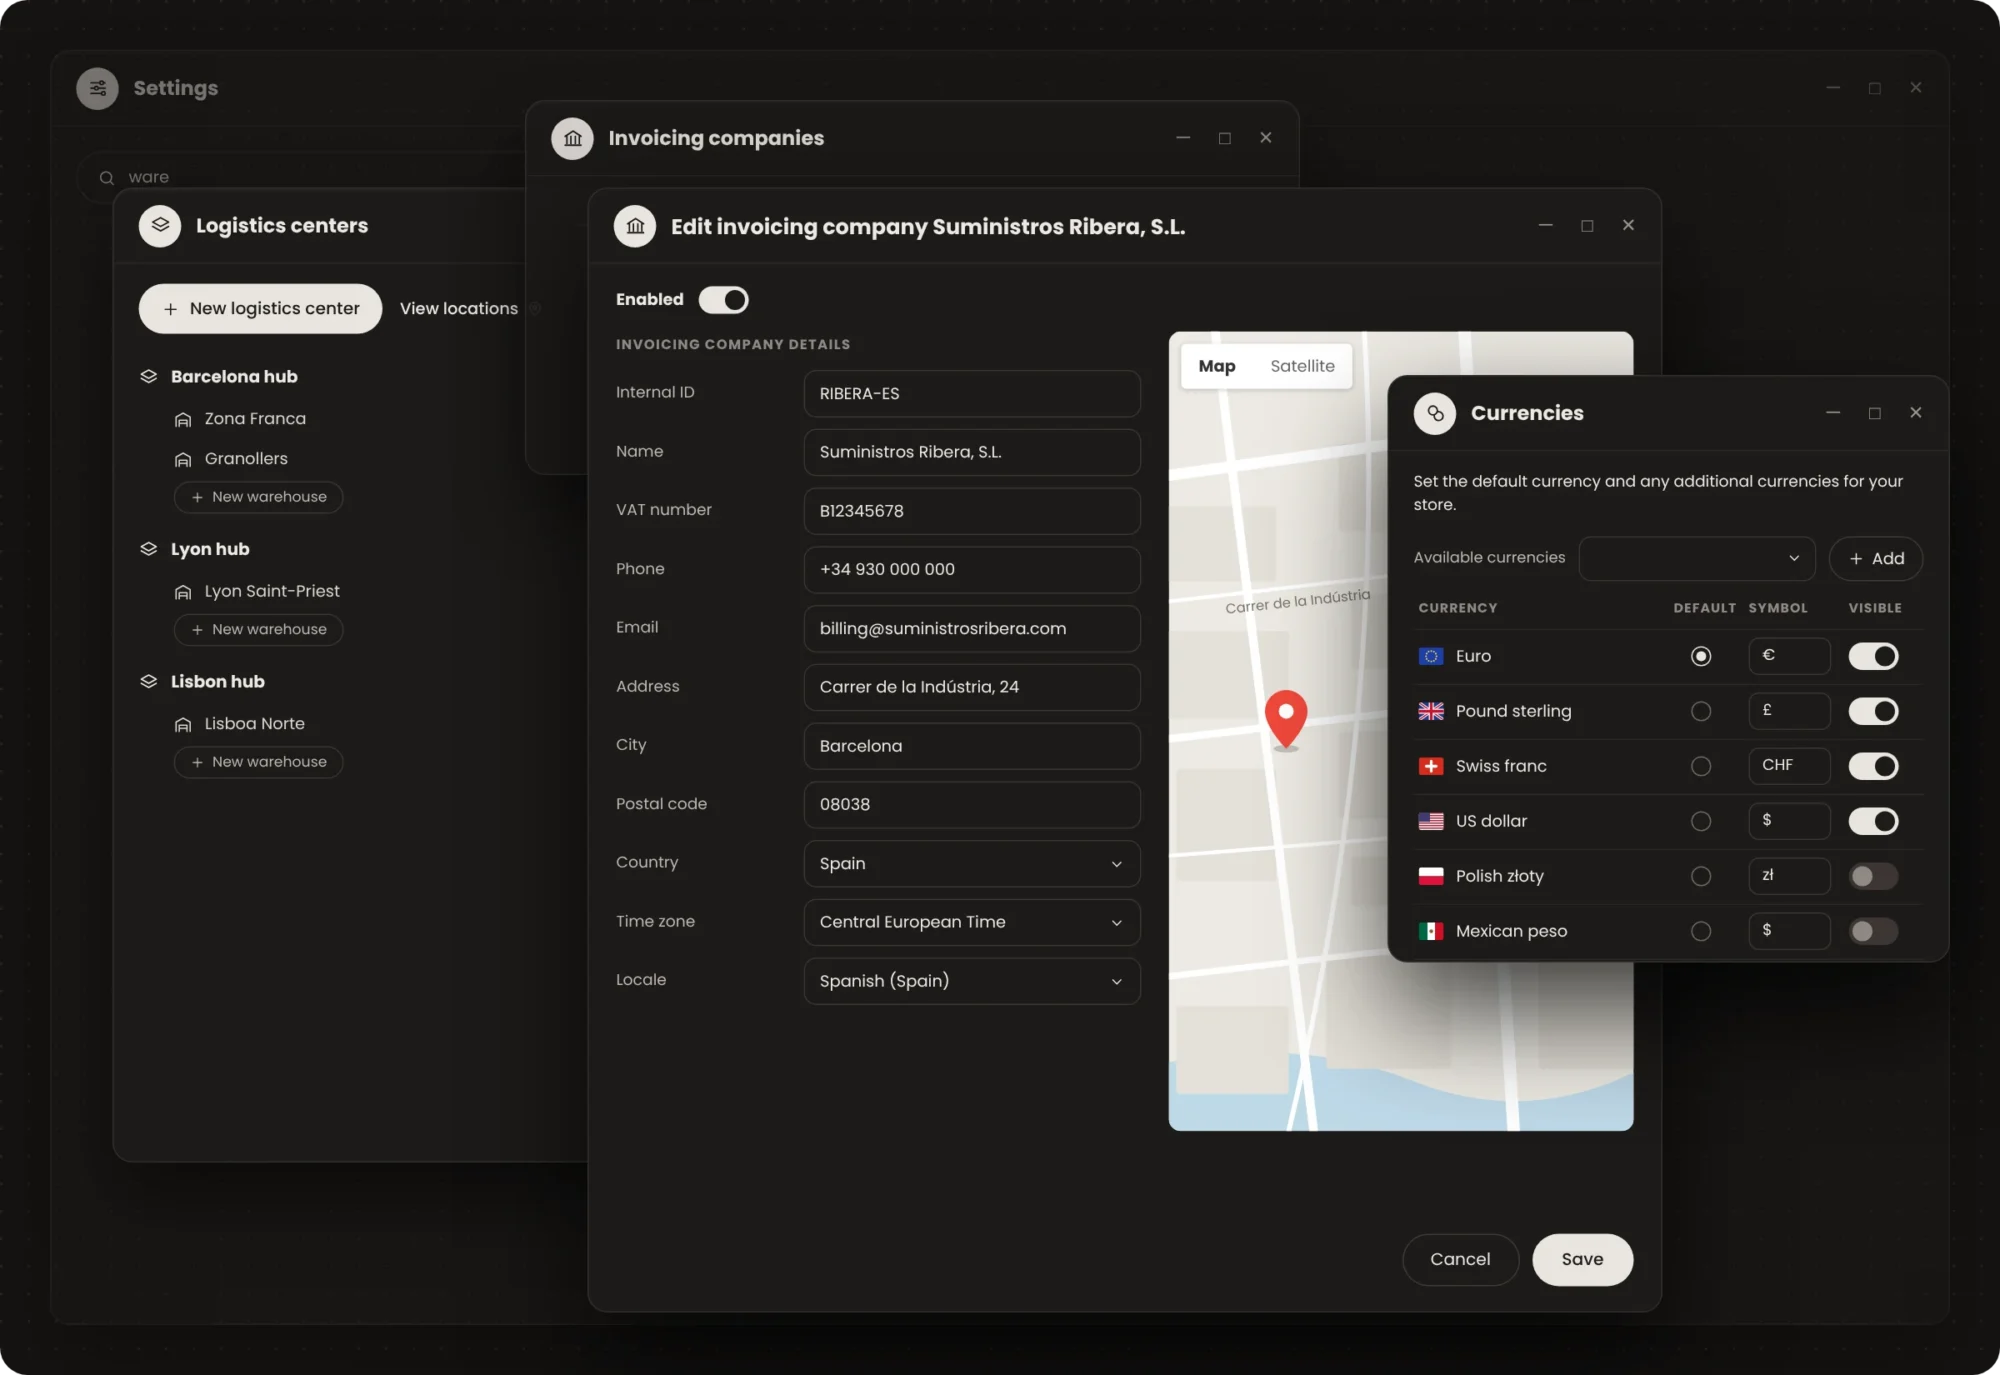Click the Logistics centers layers icon

pyautogui.click(x=160, y=225)
